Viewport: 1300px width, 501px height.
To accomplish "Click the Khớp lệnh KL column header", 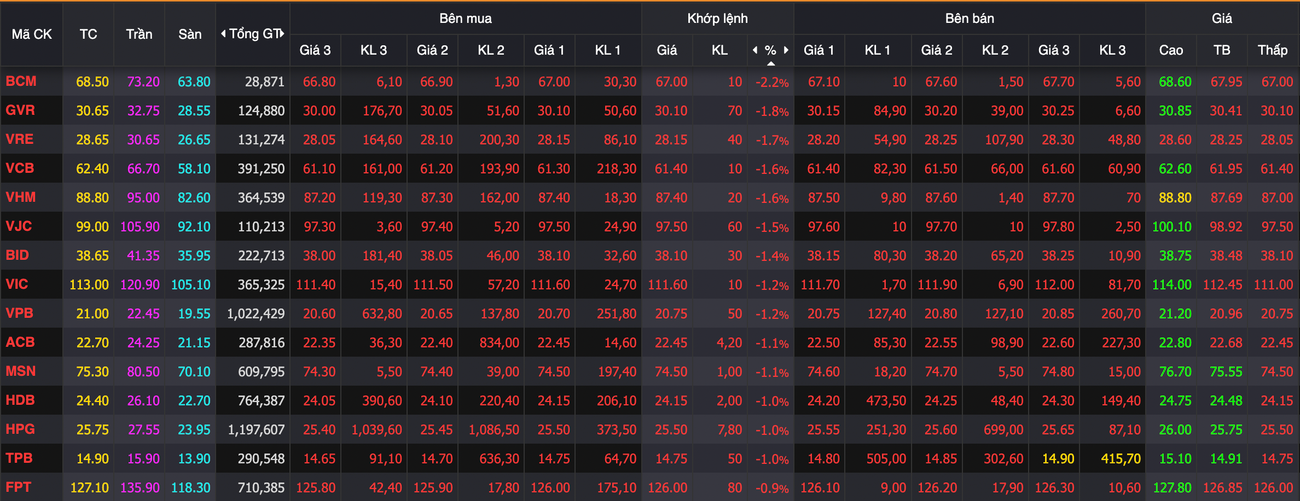I will coord(720,50).
